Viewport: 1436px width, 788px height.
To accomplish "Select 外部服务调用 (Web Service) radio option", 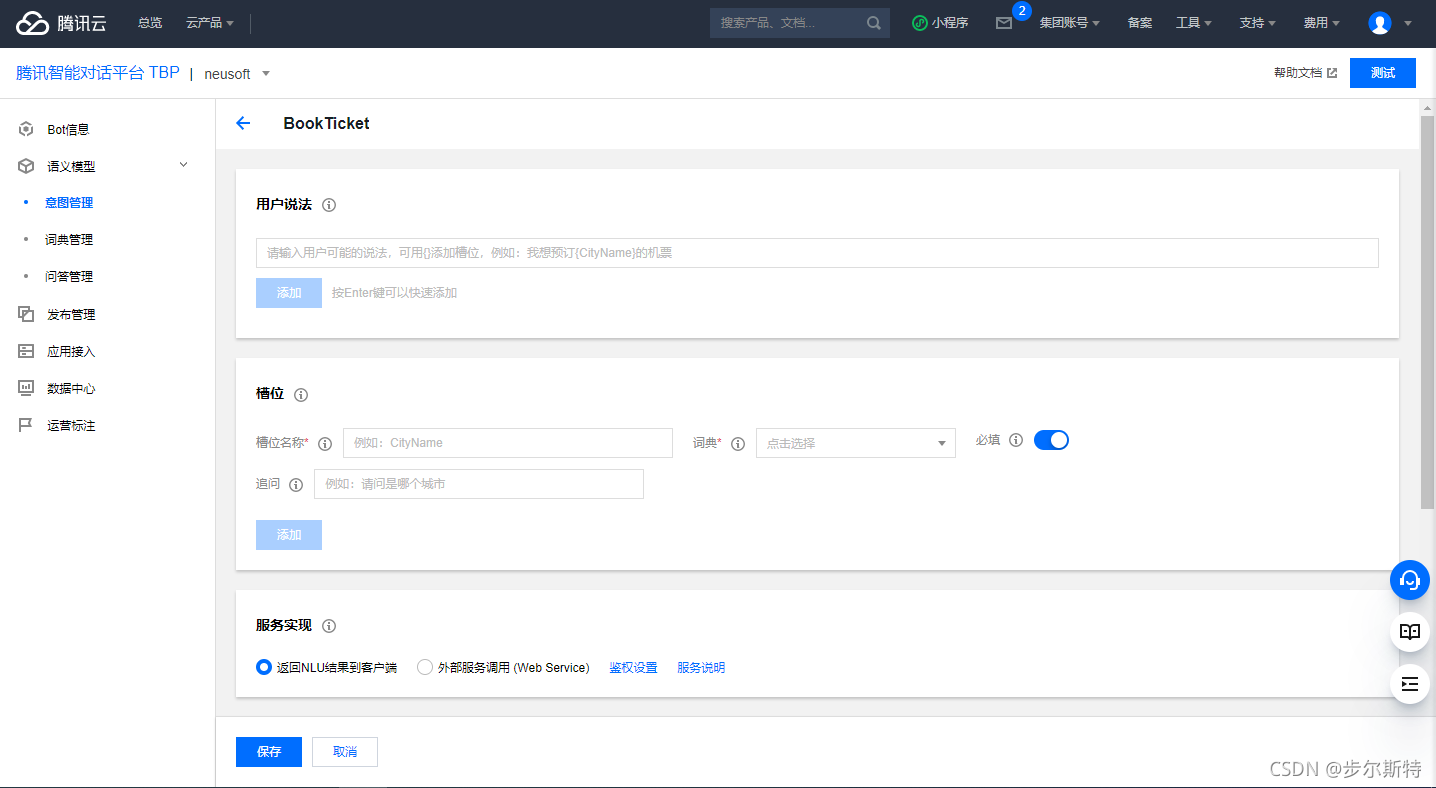I will point(425,667).
